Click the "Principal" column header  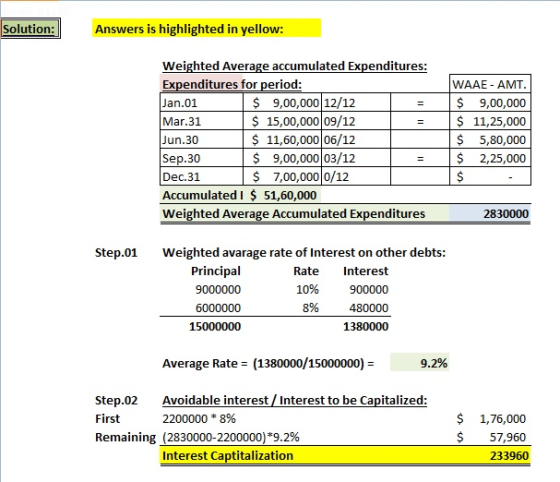click(x=216, y=271)
